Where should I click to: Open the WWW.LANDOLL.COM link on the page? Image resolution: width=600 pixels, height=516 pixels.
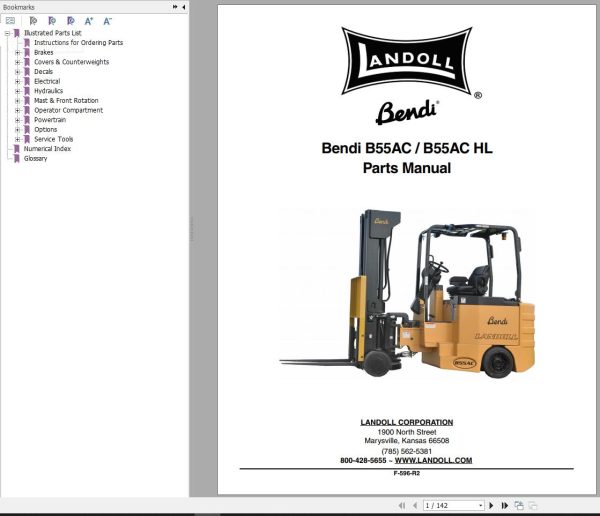(433, 460)
